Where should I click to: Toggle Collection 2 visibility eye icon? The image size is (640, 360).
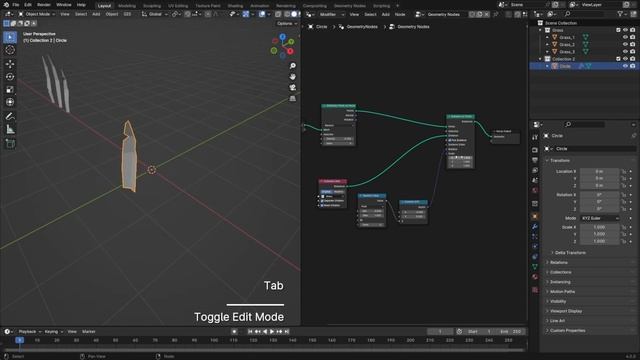[625, 59]
